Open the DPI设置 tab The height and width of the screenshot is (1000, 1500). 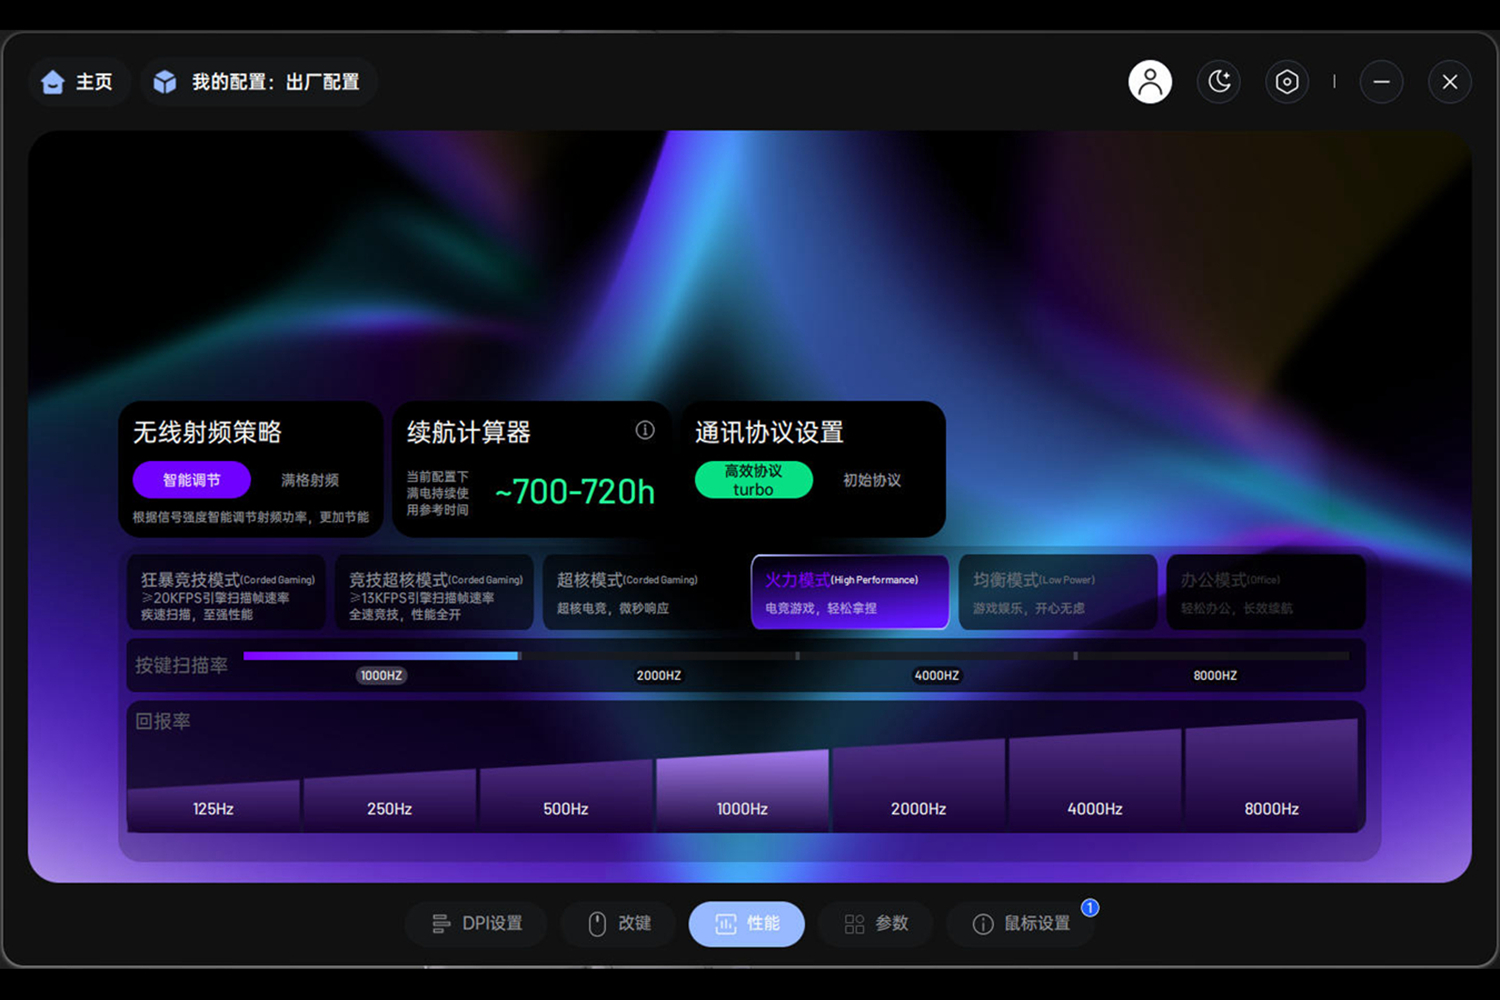476,923
